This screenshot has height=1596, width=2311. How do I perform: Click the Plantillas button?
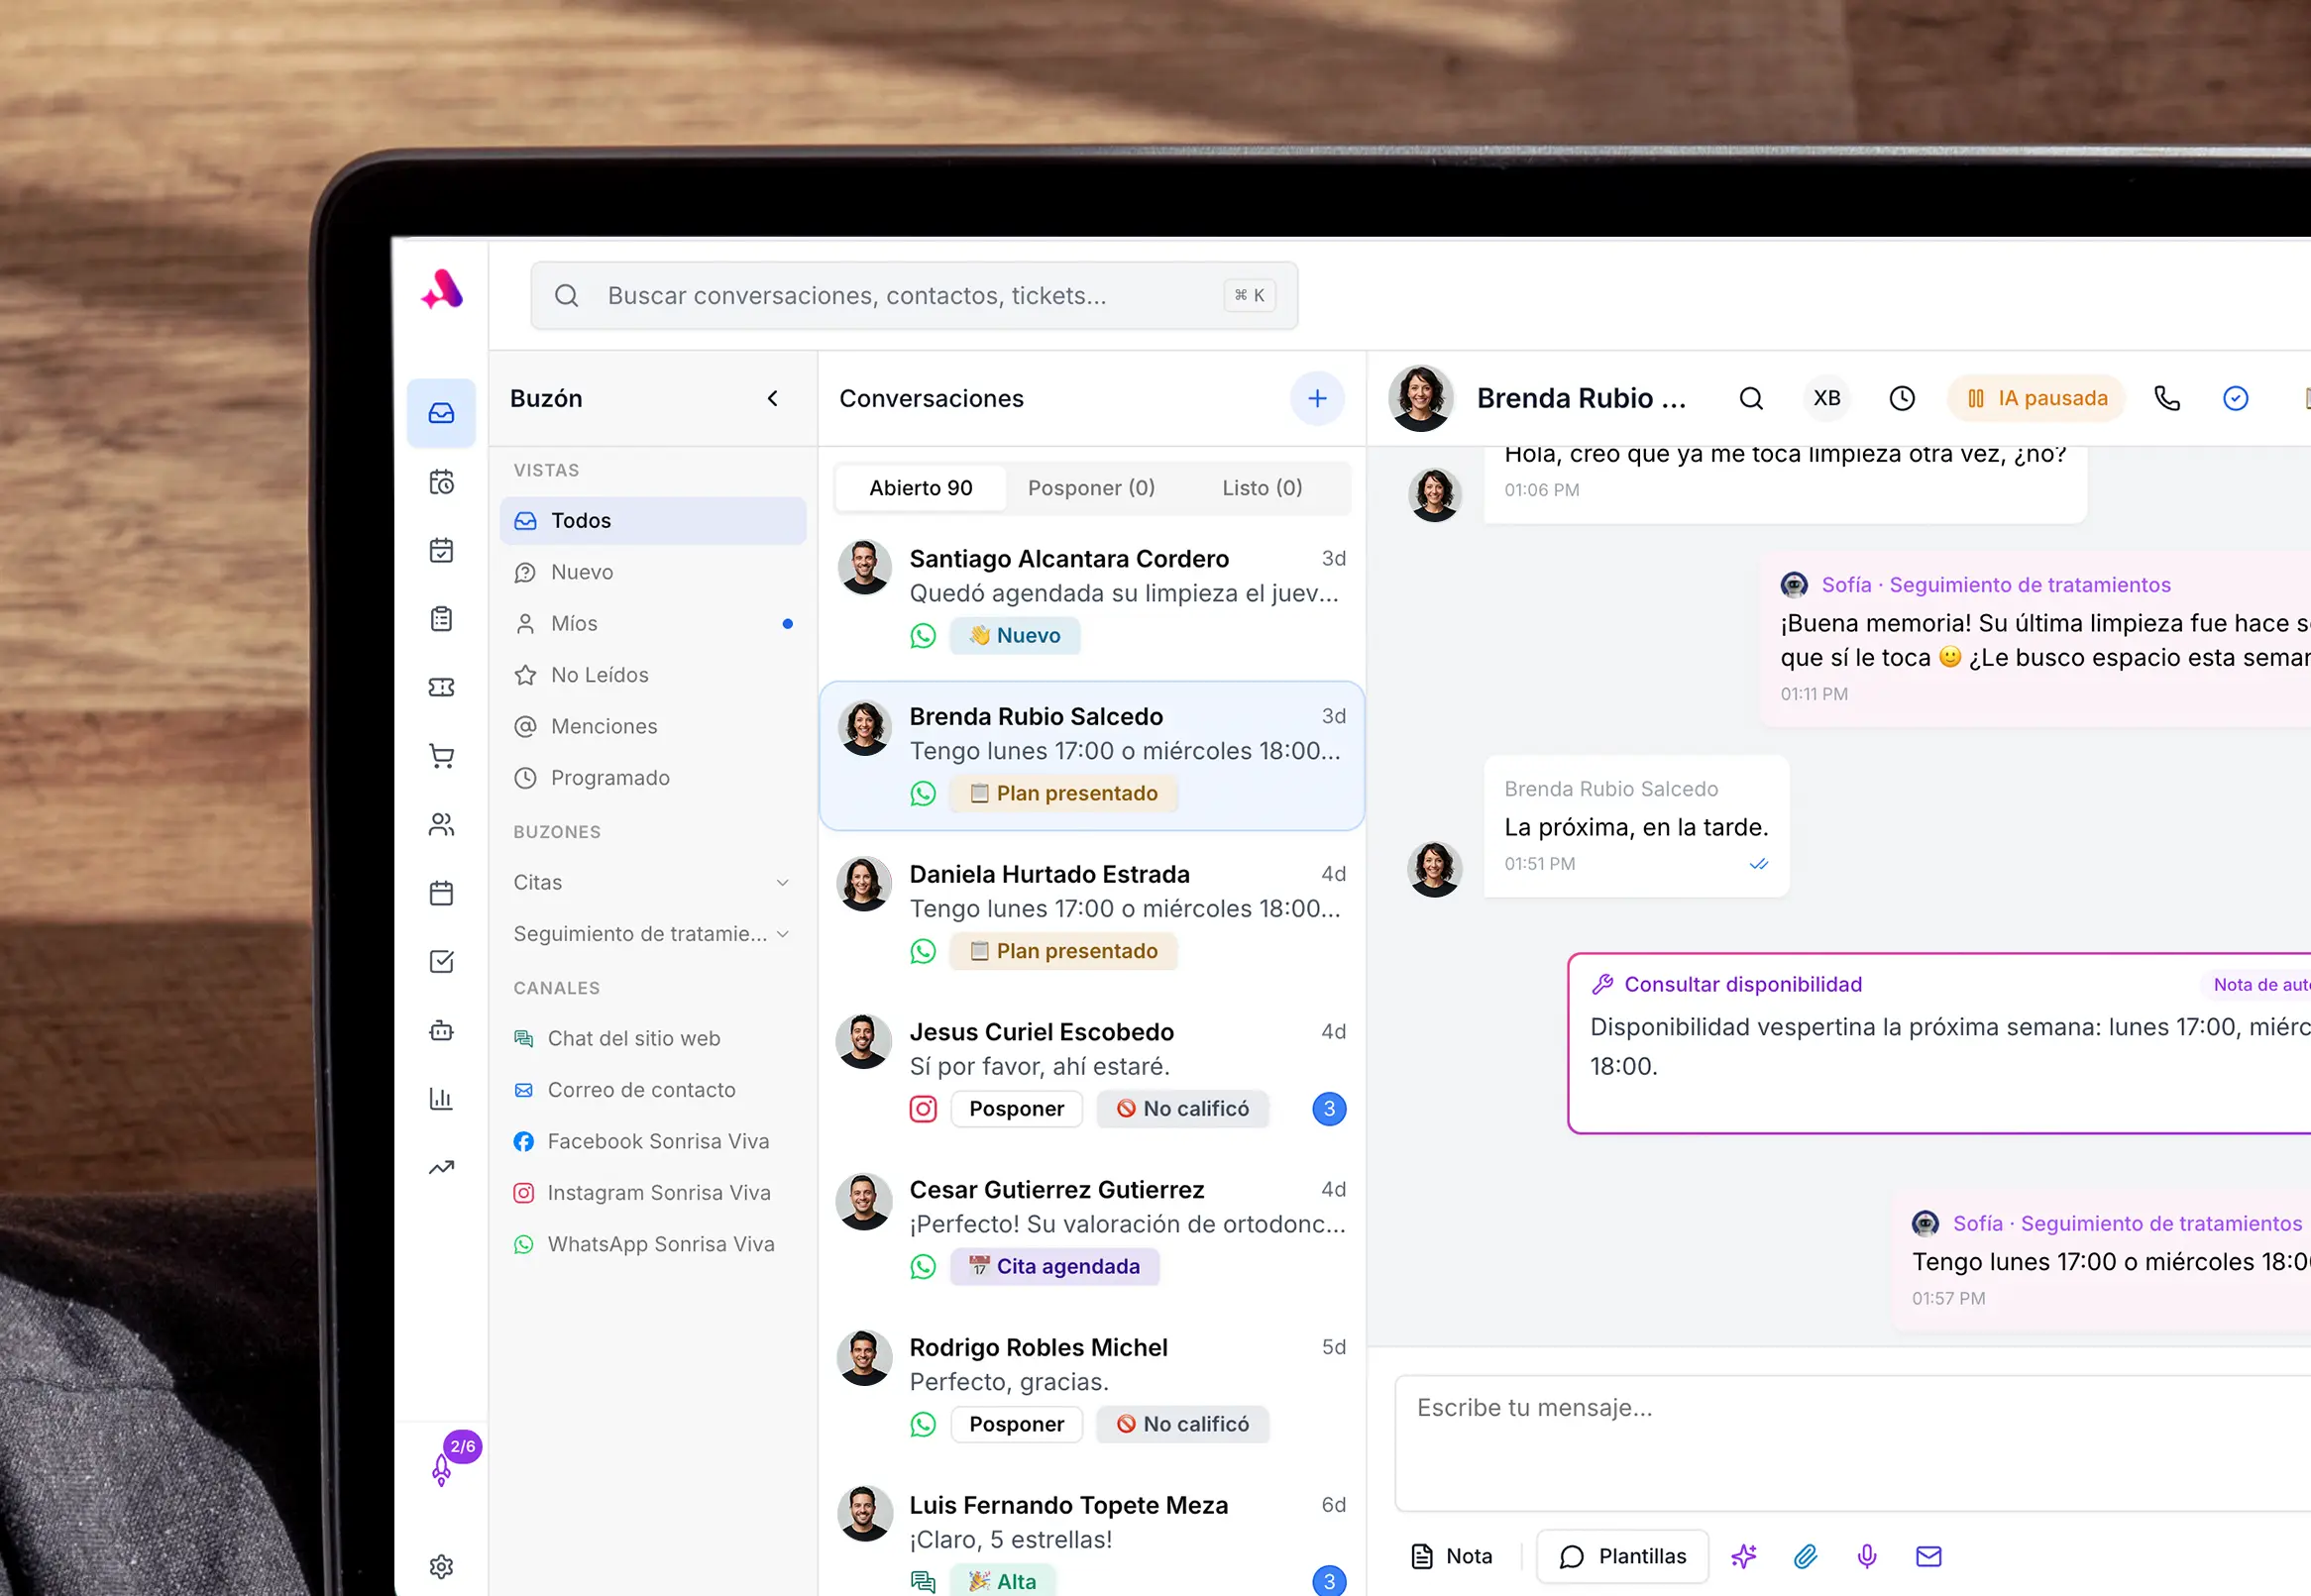(1623, 1556)
